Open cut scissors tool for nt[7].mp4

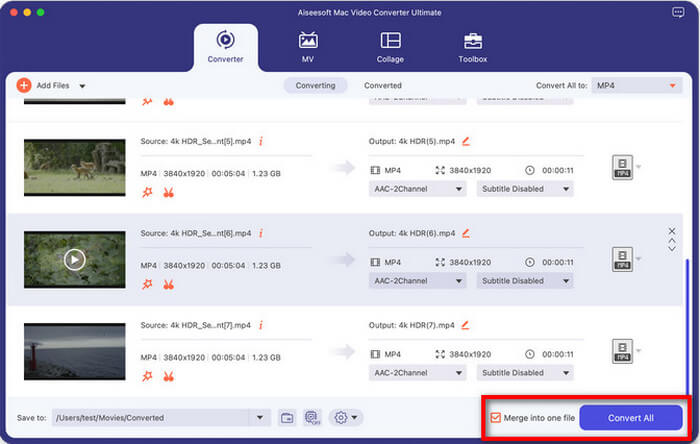coord(168,376)
